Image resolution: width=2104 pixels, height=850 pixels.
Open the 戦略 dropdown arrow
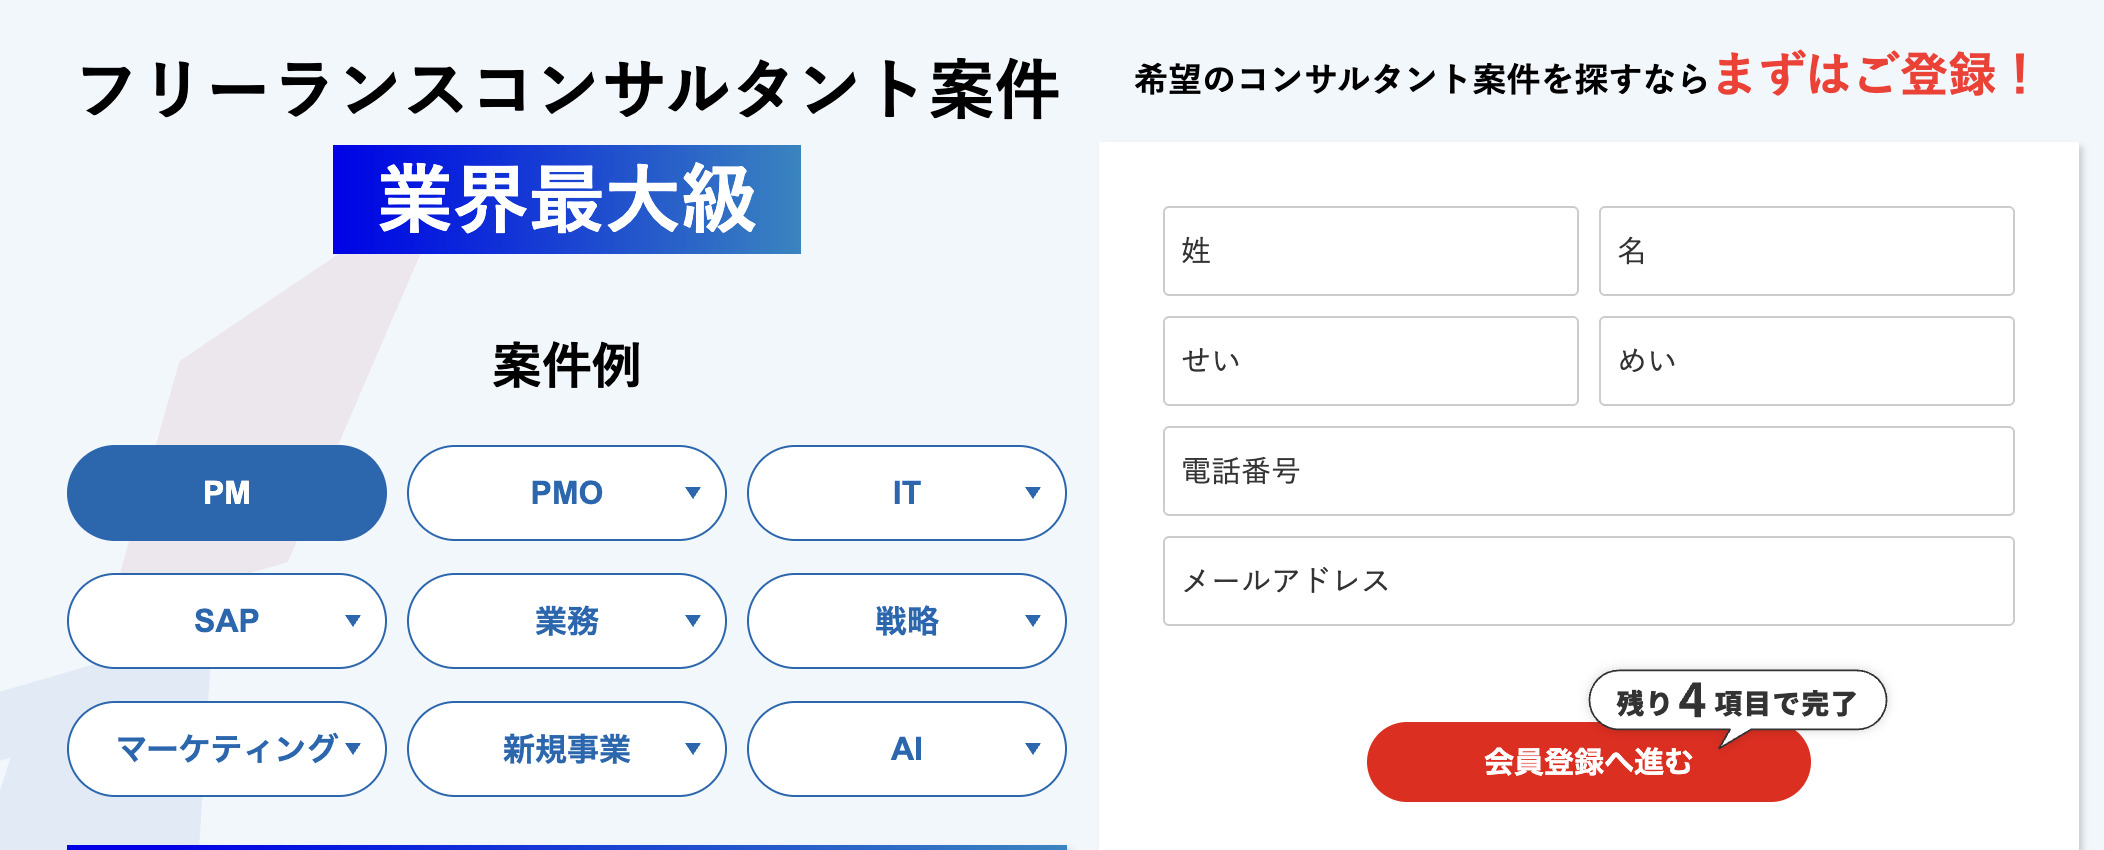pyautogui.click(x=1032, y=621)
